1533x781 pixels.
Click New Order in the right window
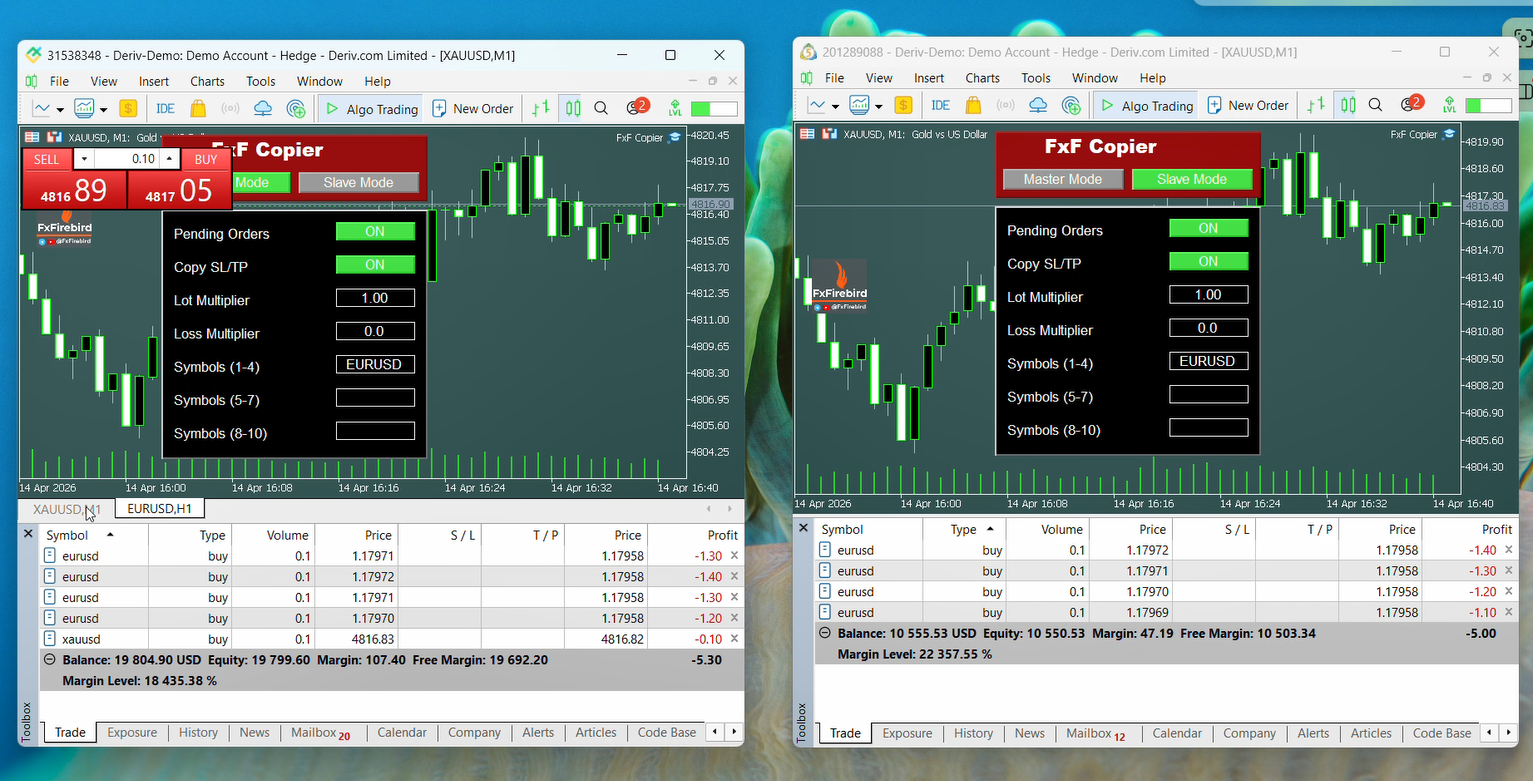pyautogui.click(x=1248, y=105)
